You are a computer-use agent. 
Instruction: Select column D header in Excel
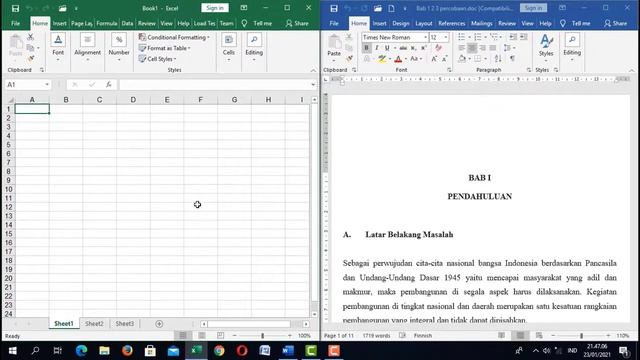[x=133, y=100]
